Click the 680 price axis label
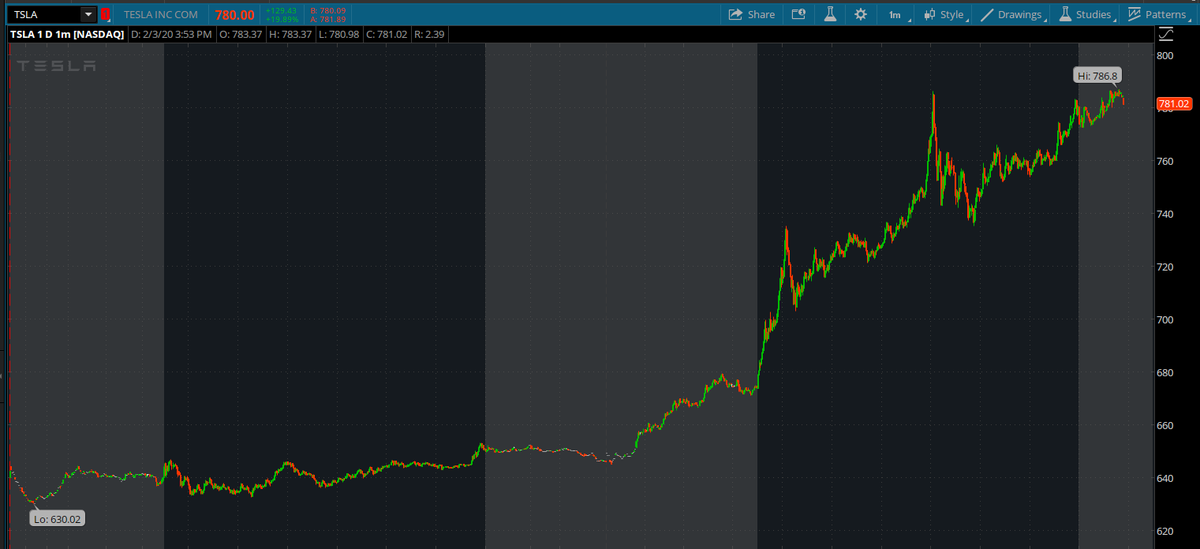 point(1165,373)
